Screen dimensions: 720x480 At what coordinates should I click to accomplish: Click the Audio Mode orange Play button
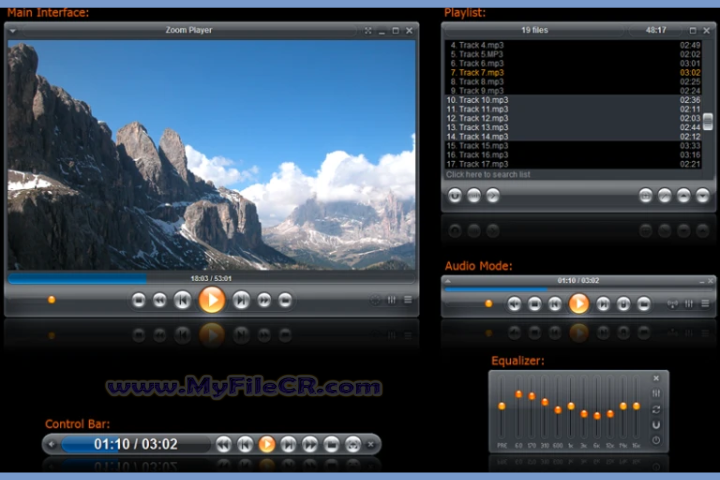[579, 304]
